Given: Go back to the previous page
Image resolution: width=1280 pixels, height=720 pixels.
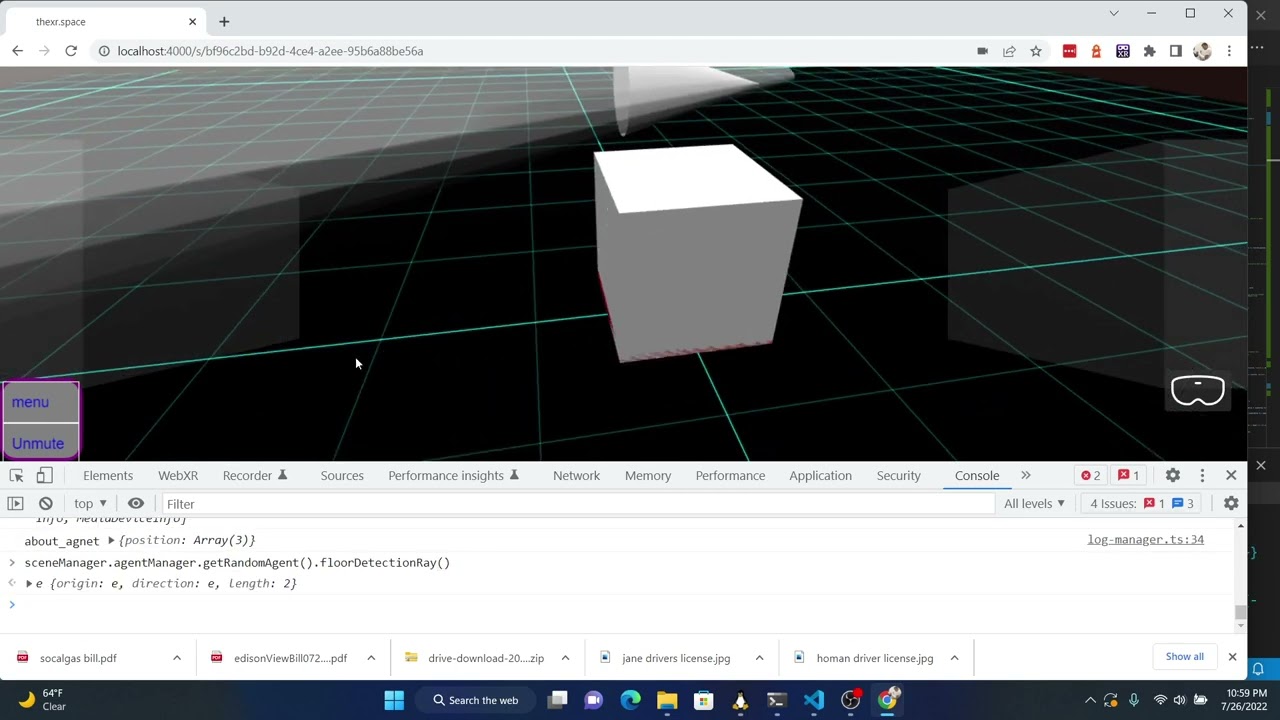Looking at the screenshot, I should pyautogui.click(x=17, y=51).
